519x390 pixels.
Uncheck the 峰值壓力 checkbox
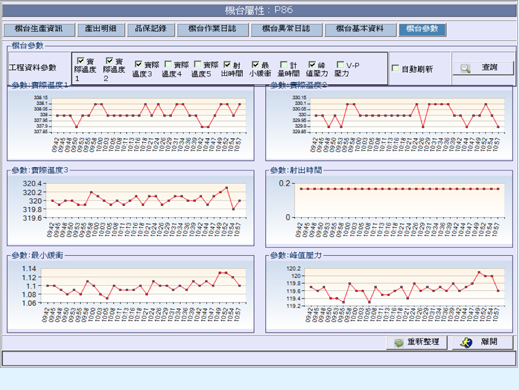tap(312, 64)
